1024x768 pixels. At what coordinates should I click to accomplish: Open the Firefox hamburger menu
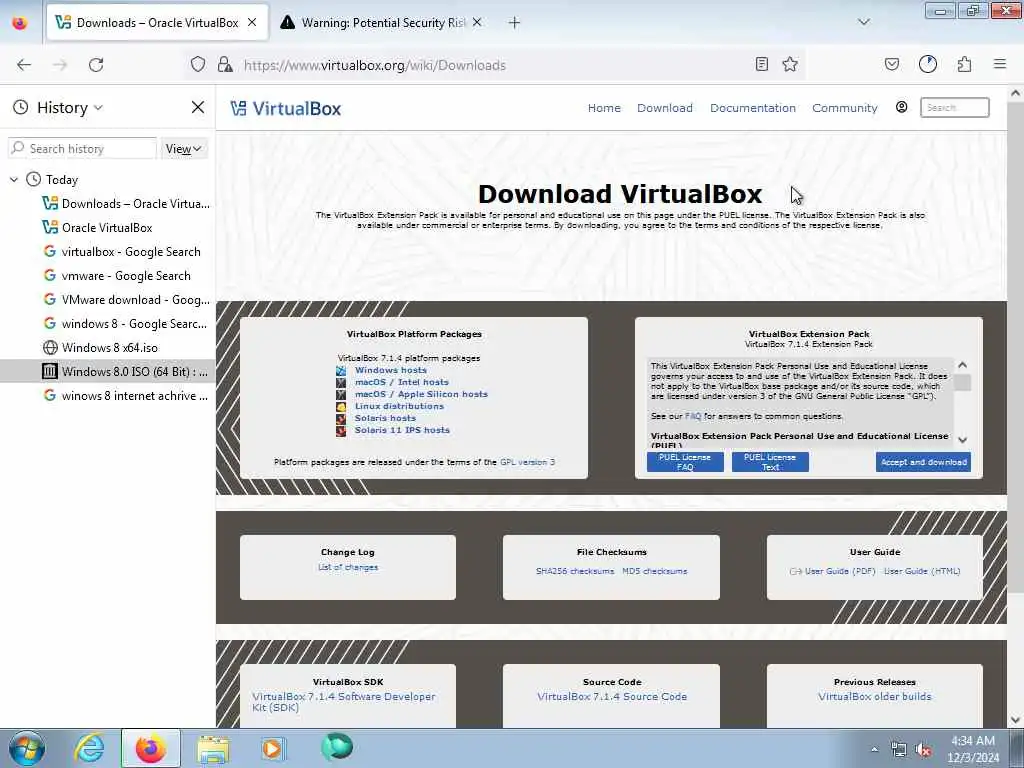tap(999, 64)
